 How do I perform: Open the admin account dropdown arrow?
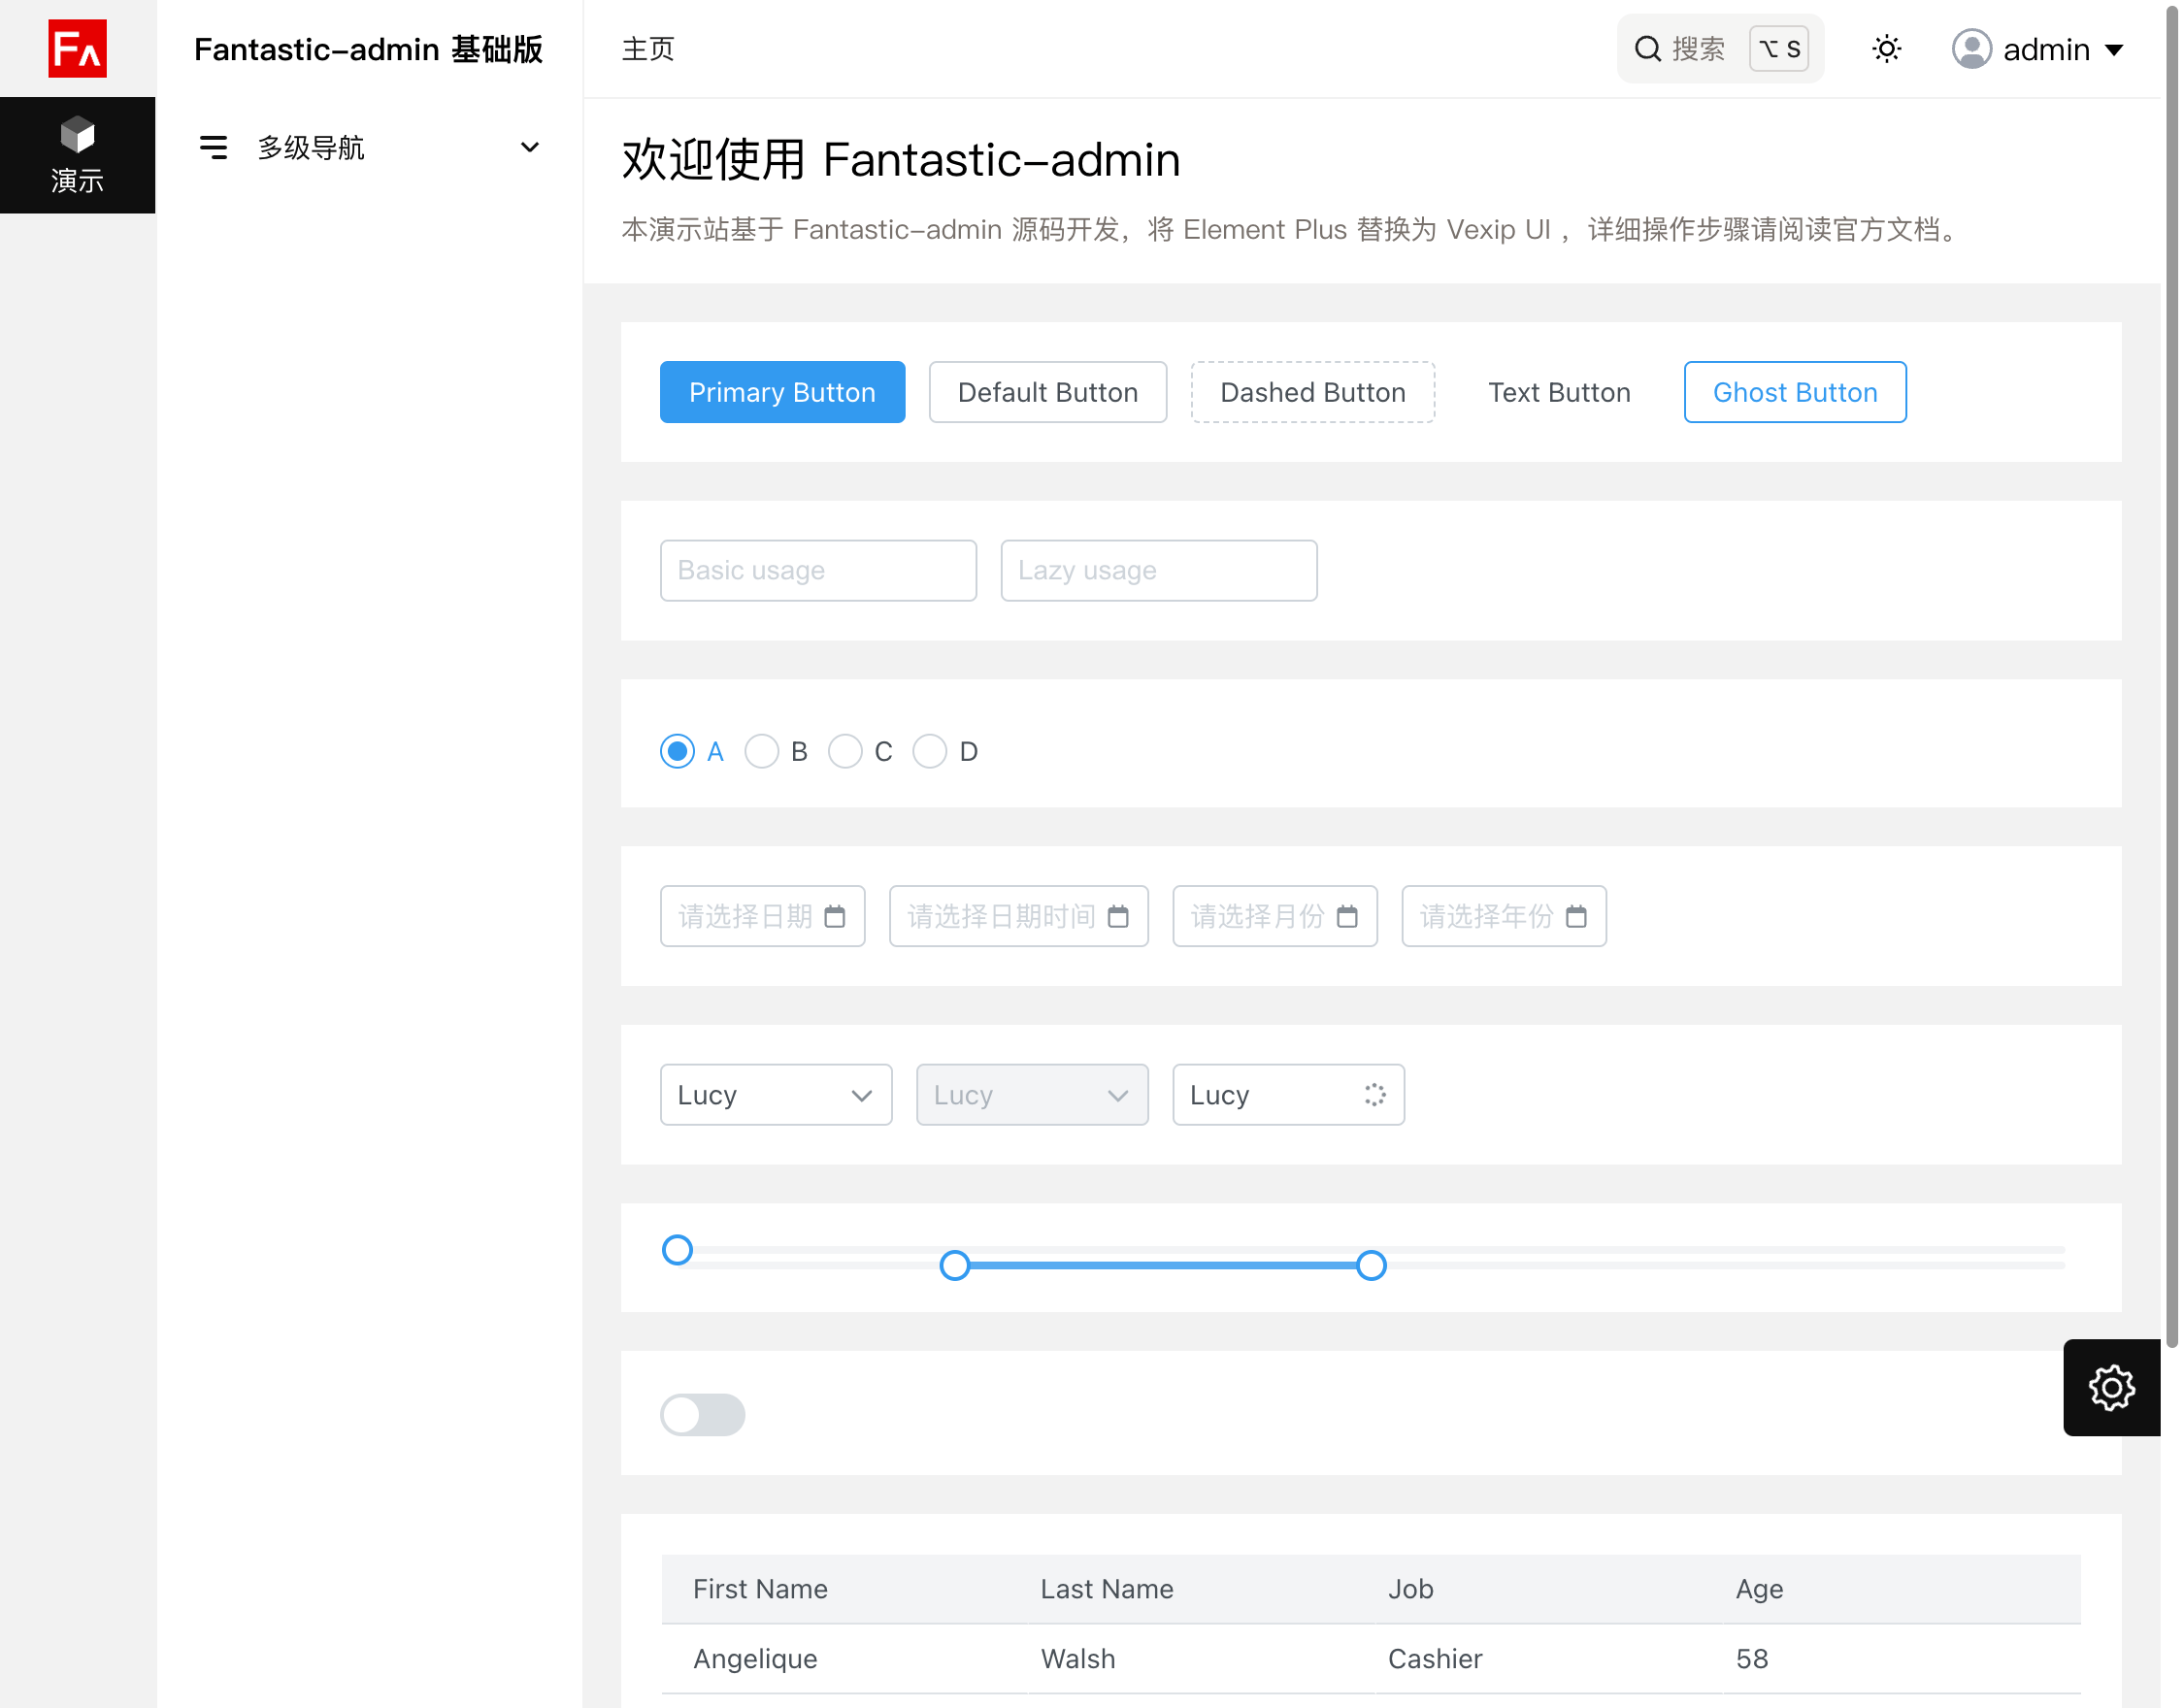tap(2113, 50)
